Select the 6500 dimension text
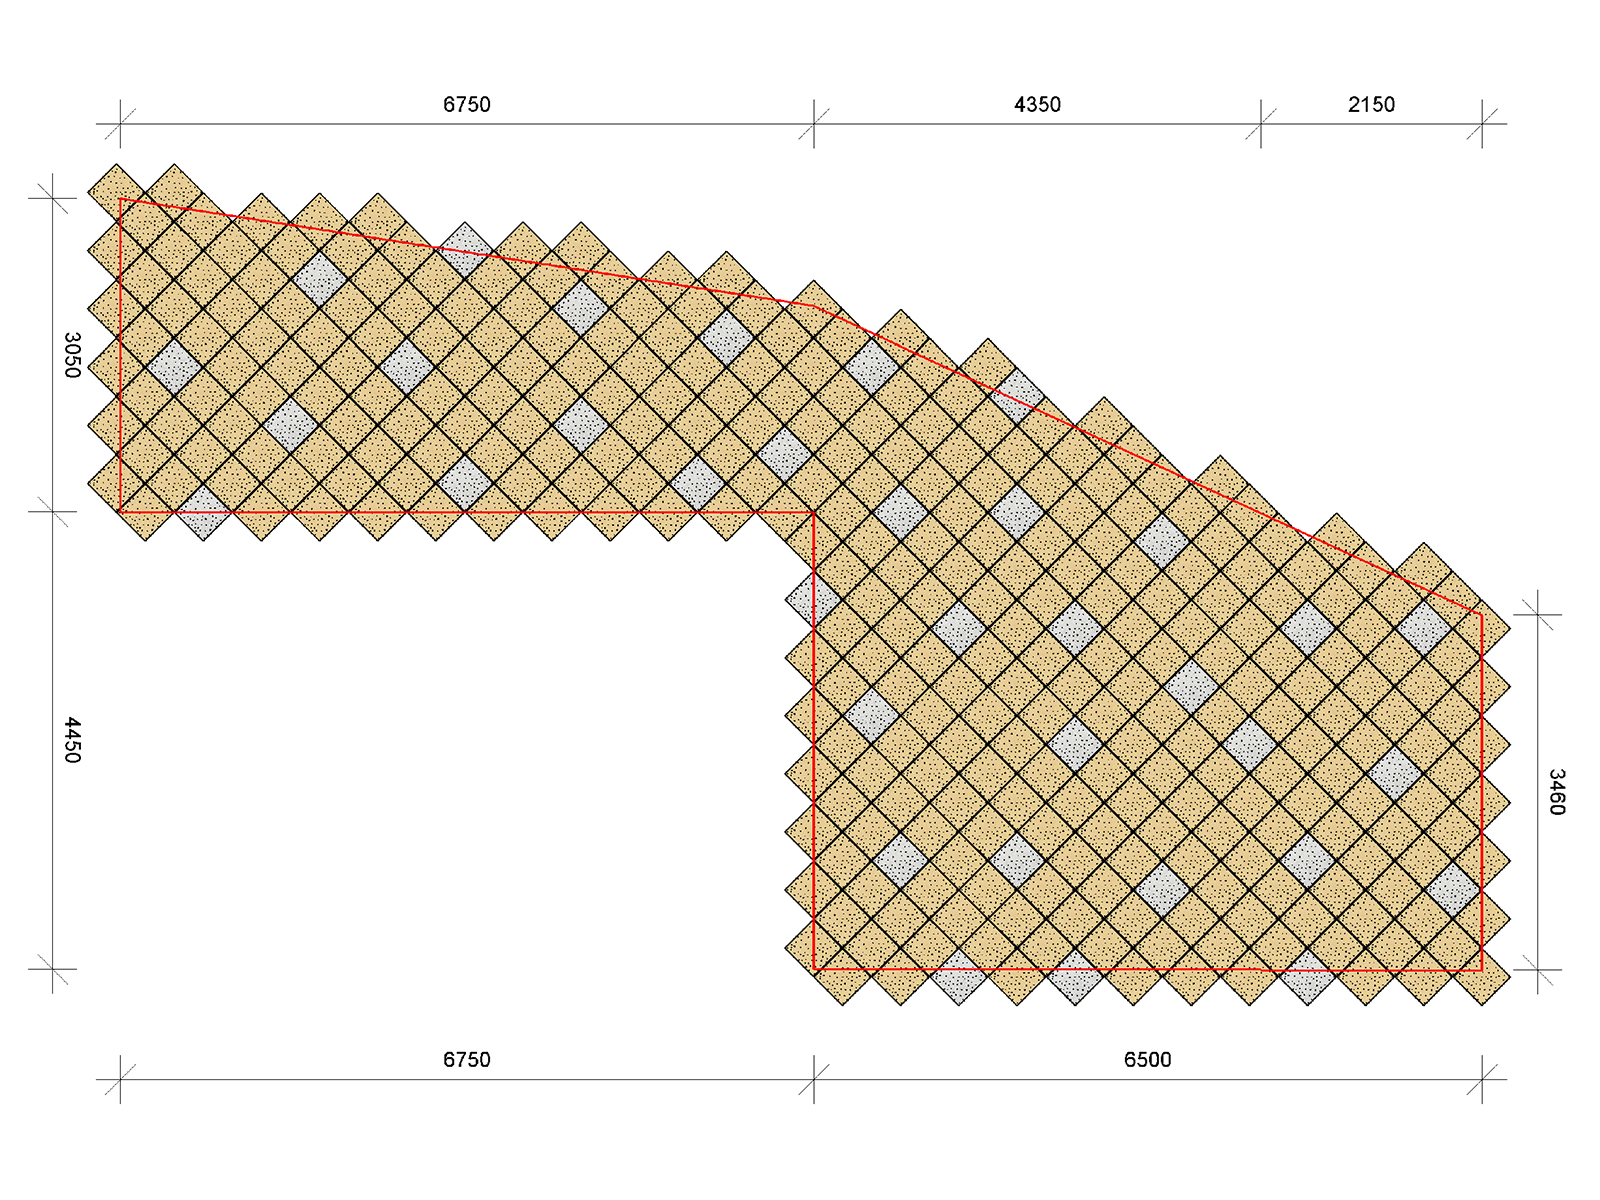 (1147, 1059)
